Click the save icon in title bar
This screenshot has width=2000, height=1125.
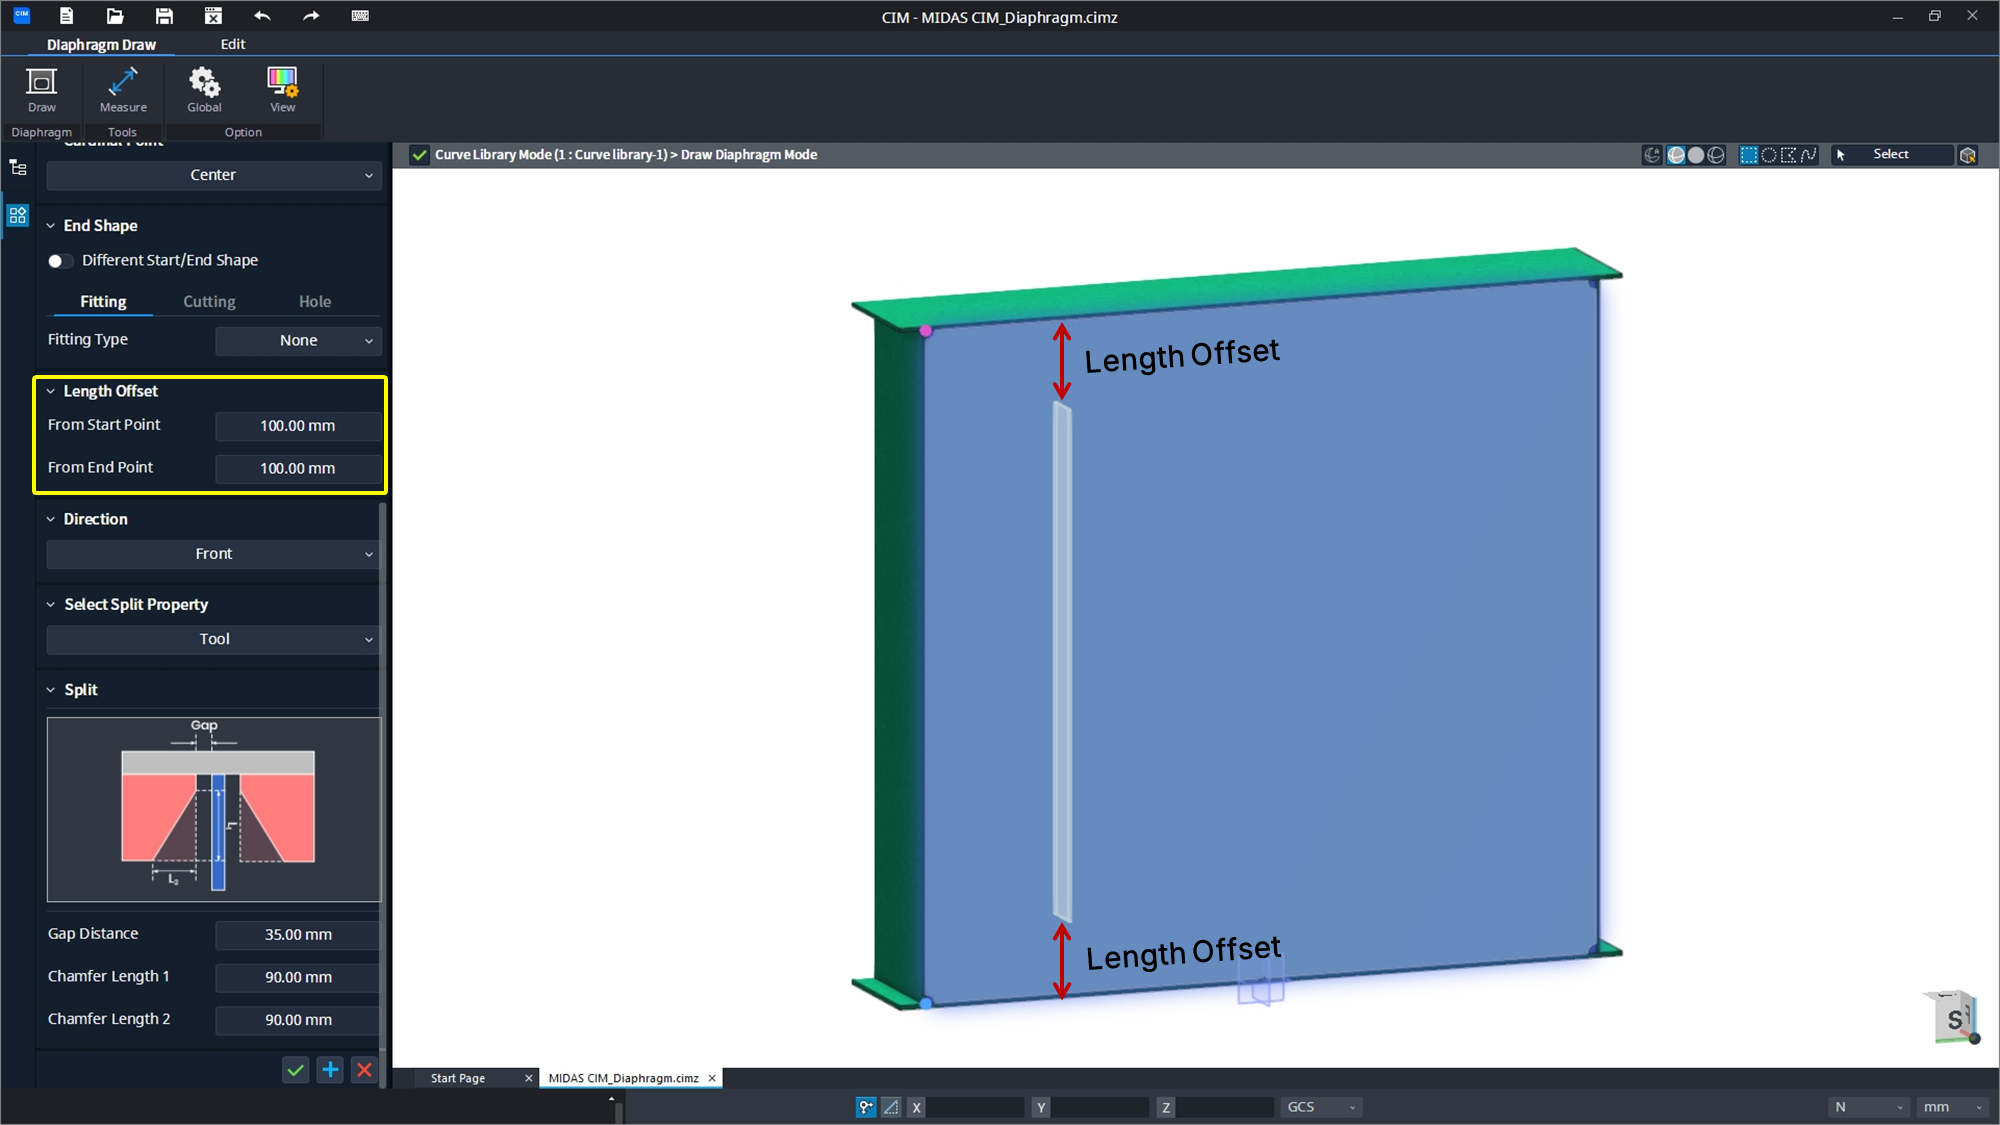164,16
